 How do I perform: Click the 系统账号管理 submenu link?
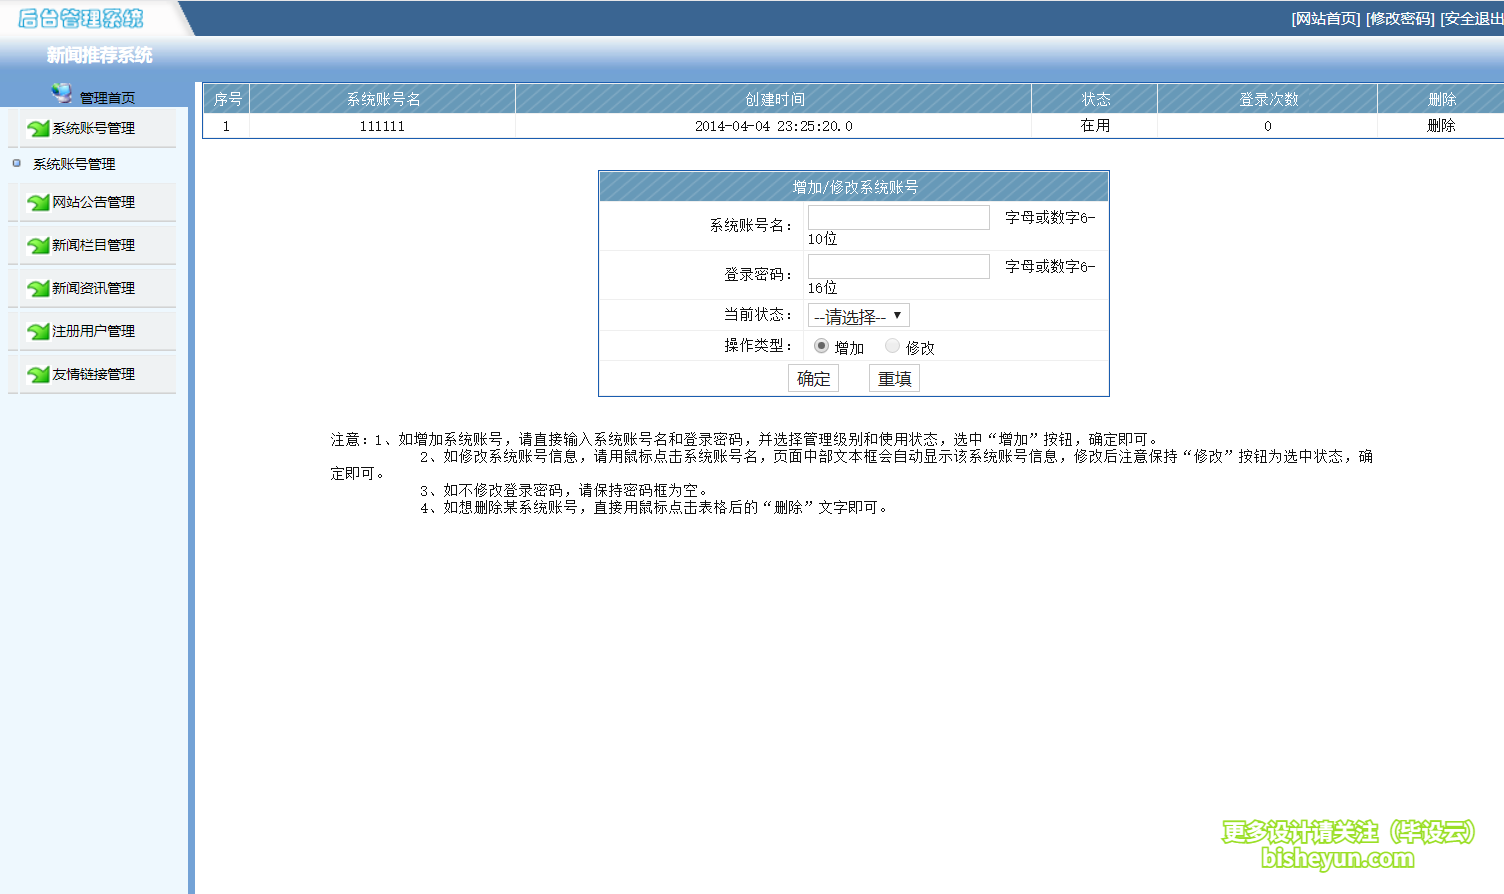[x=74, y=164]
